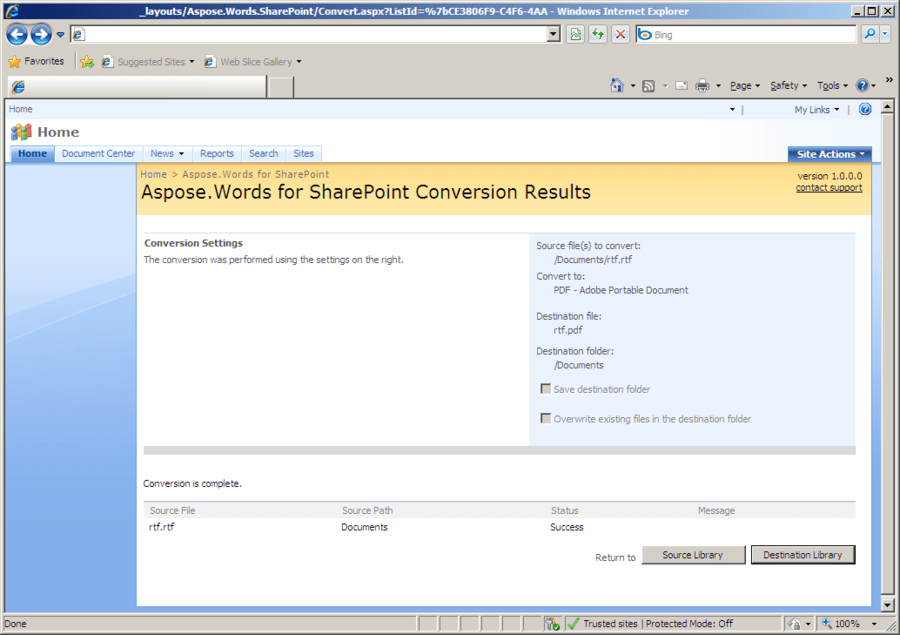
Task: Click the RSS feeds icon
Action: click(649, 86)
